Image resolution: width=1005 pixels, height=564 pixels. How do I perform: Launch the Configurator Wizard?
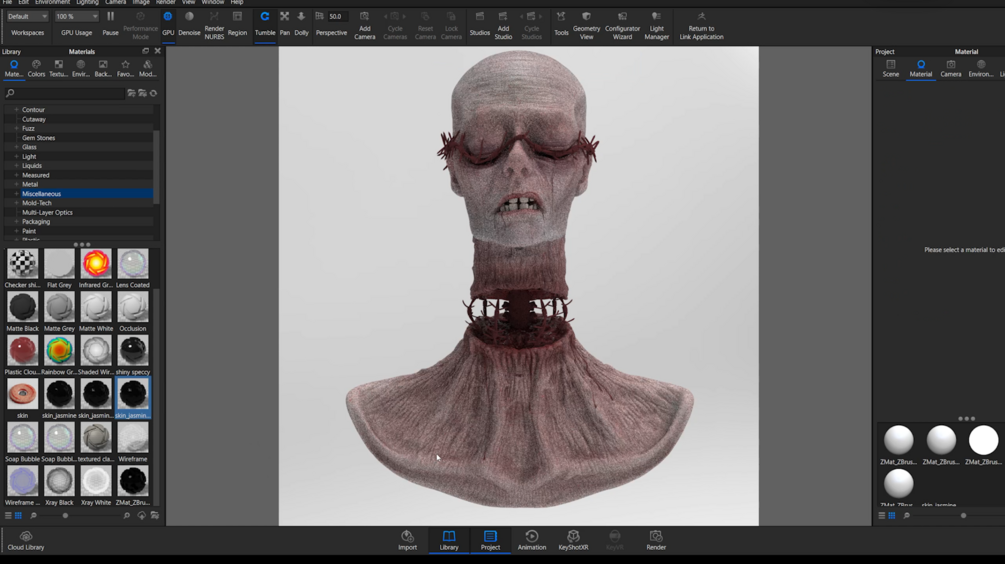pyautogui.click(x=622, y=26)
